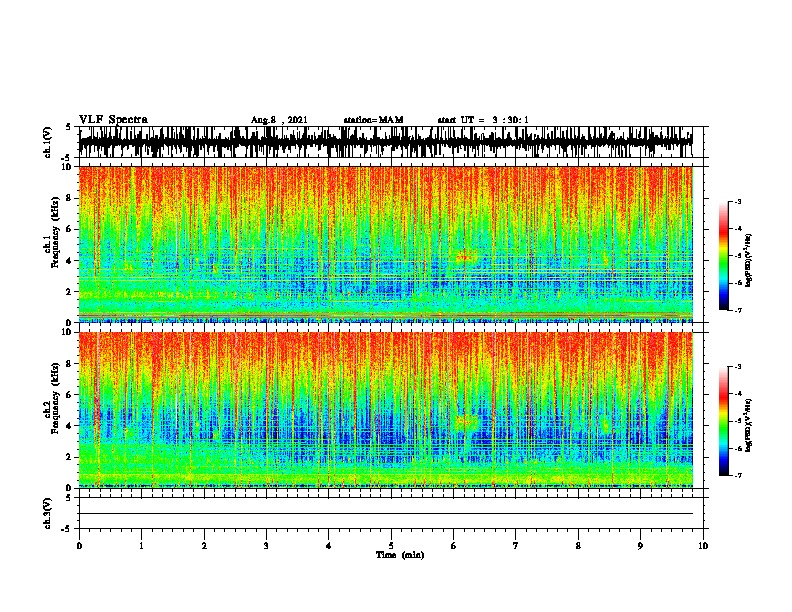Click time axis tick label "5"
The height and width of the screenshot is (612, 792).
pyautogui.click(x=391, y=546)
